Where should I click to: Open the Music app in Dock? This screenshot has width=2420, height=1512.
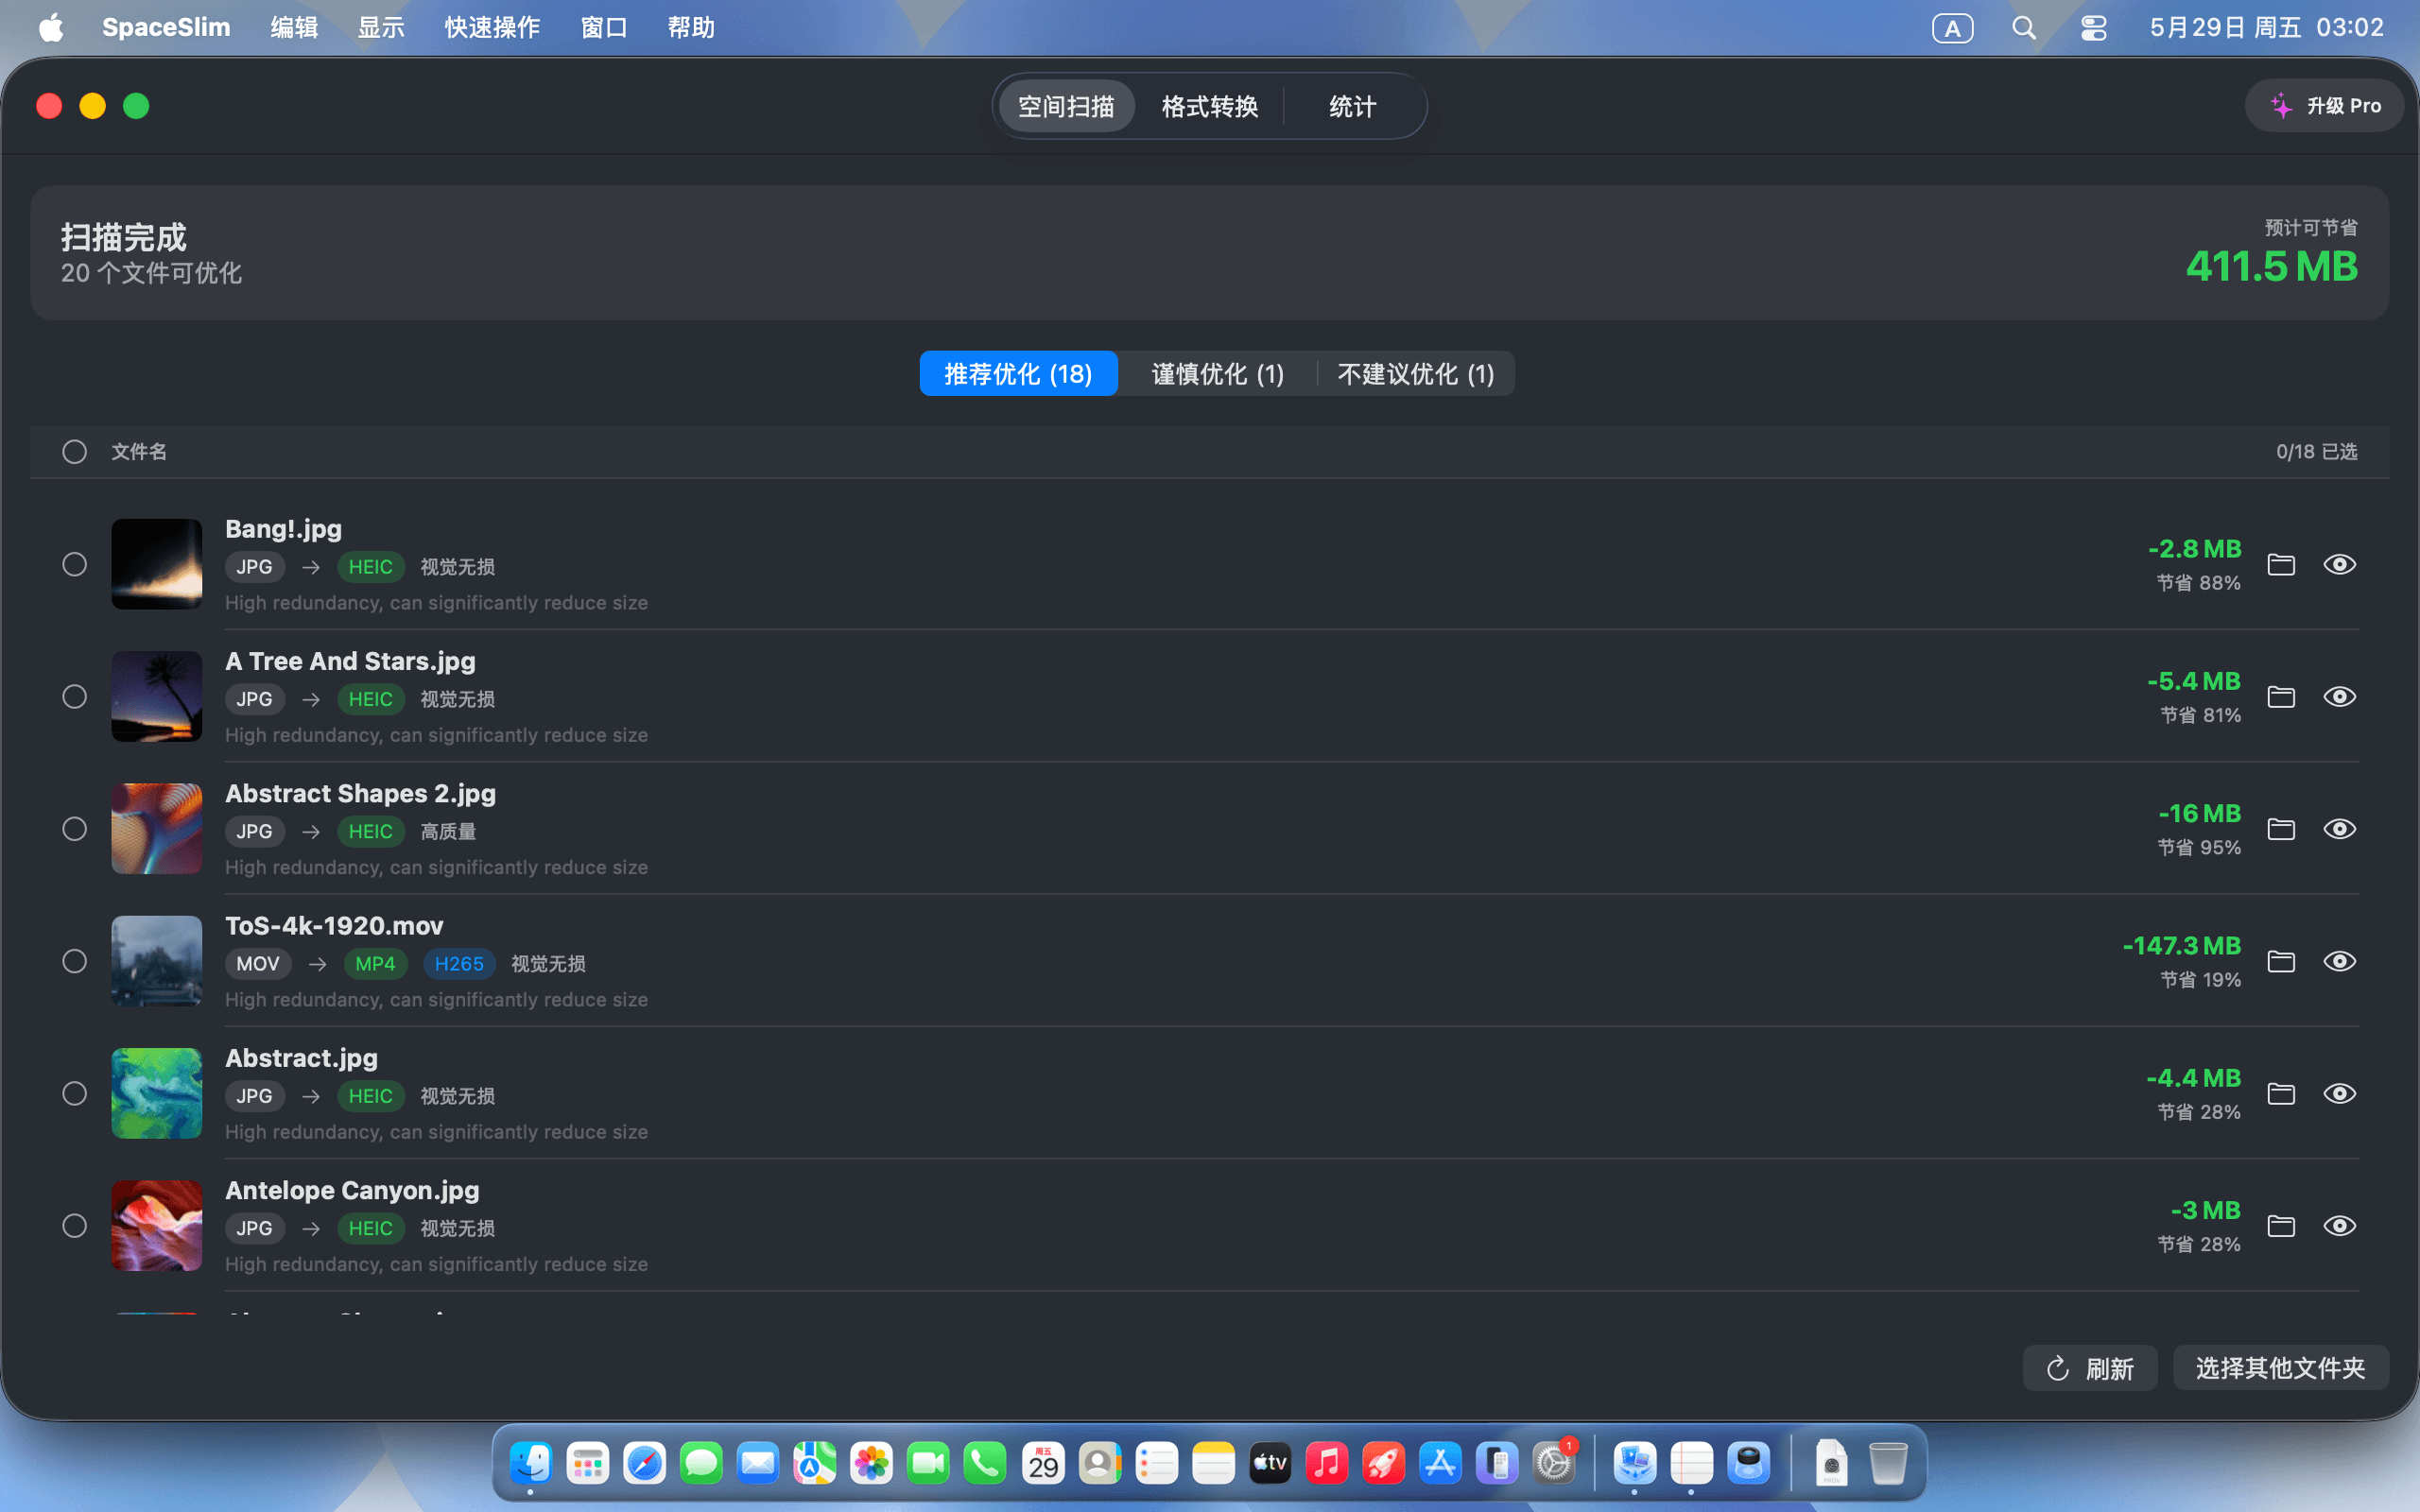point(1326,1464)
